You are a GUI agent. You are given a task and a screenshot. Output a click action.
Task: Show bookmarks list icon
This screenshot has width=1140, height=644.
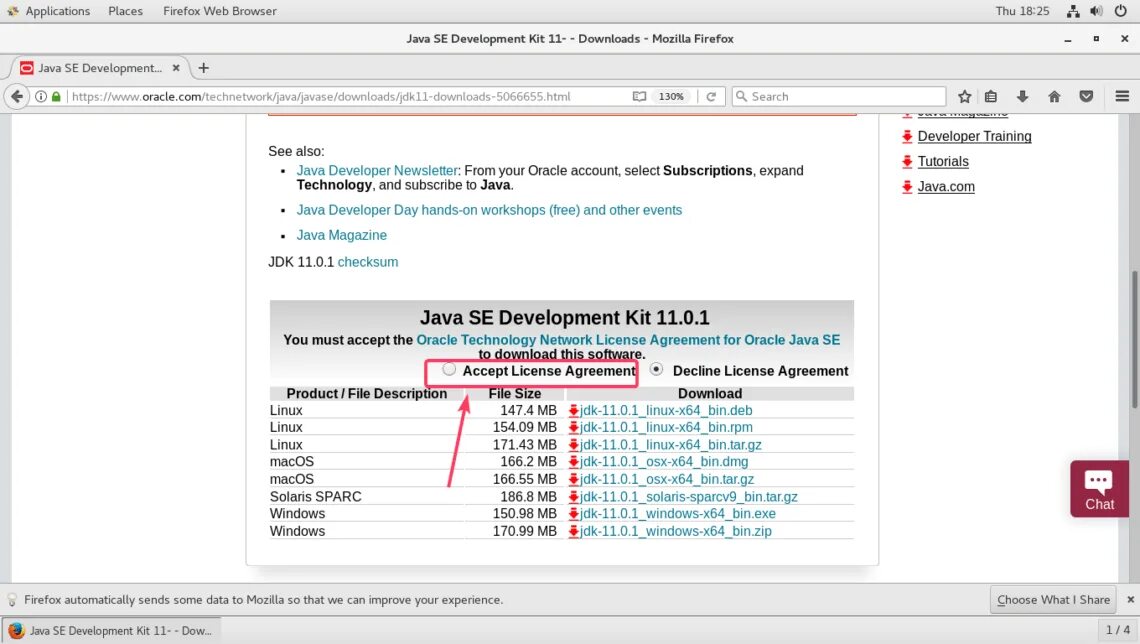click(990, 96)
